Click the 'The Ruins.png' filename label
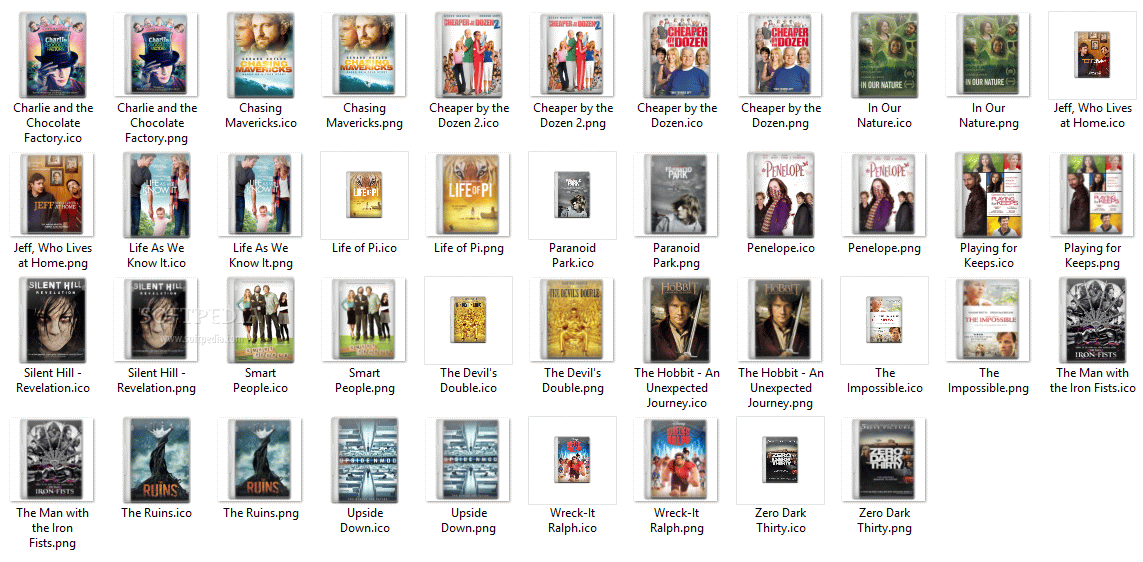The width and height of the screenshot is (1143, 562). pyautogui.click(x=260, y=513)
